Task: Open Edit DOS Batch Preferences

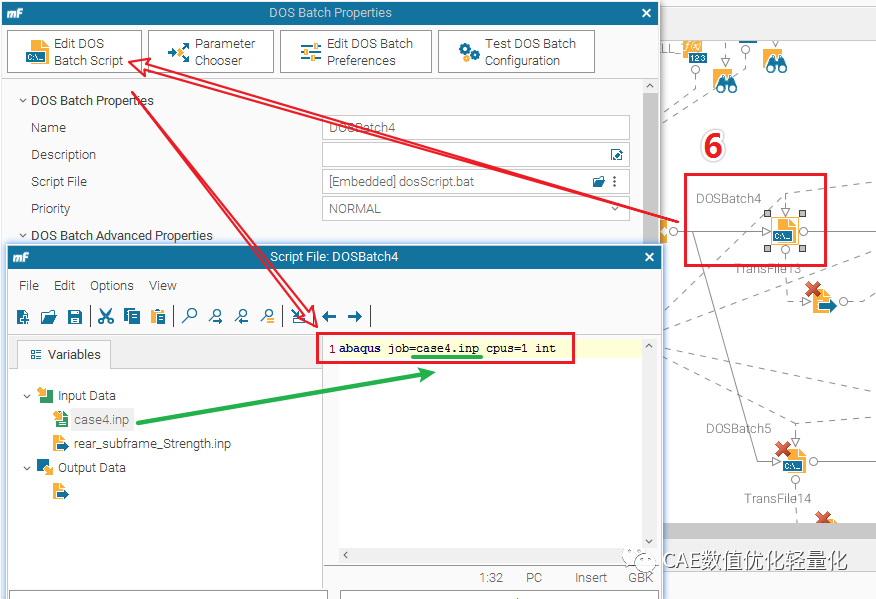Action: point(356,52)
